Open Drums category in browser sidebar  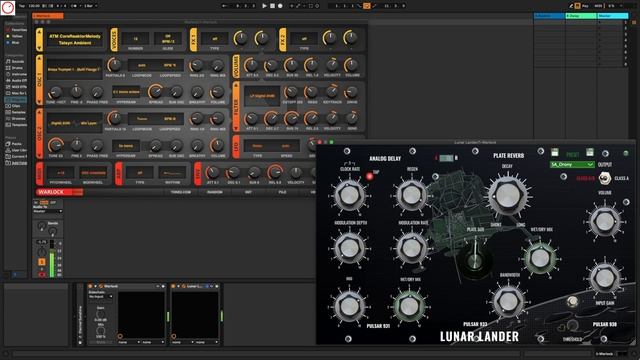coord(15,68)
